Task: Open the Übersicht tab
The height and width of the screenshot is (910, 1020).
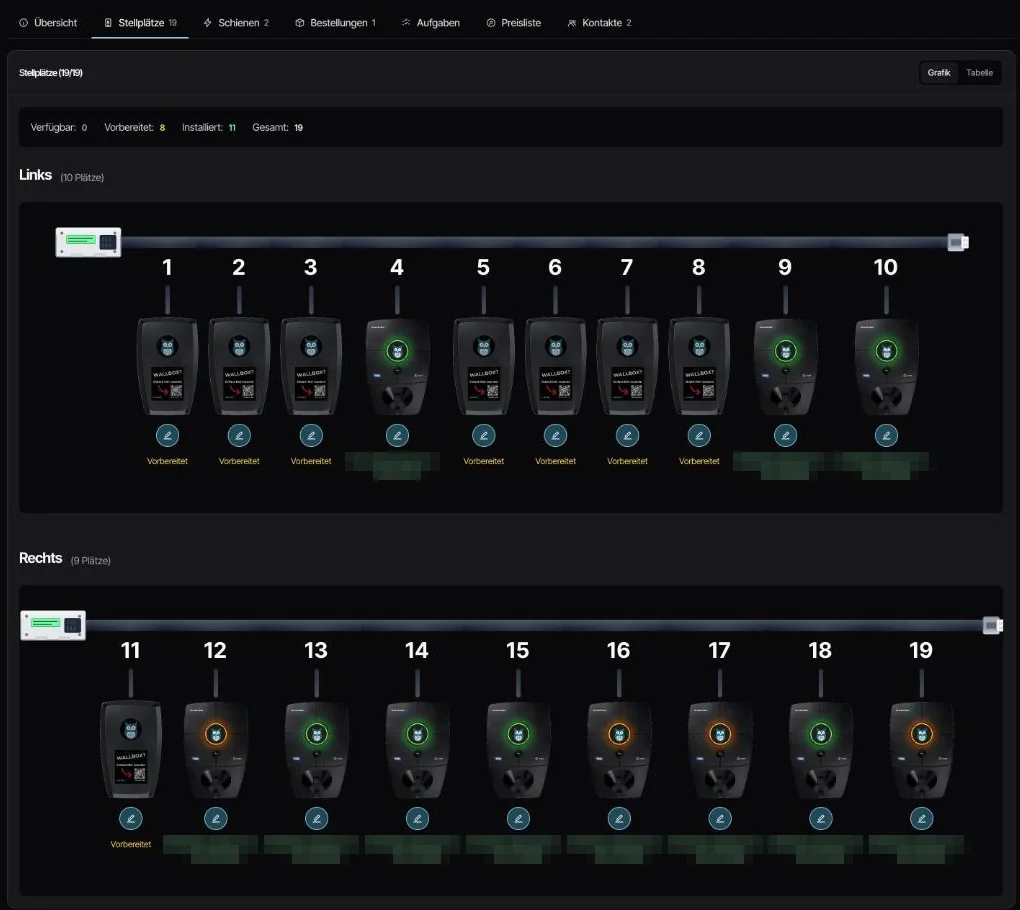Action: click(x=48, y=23)
